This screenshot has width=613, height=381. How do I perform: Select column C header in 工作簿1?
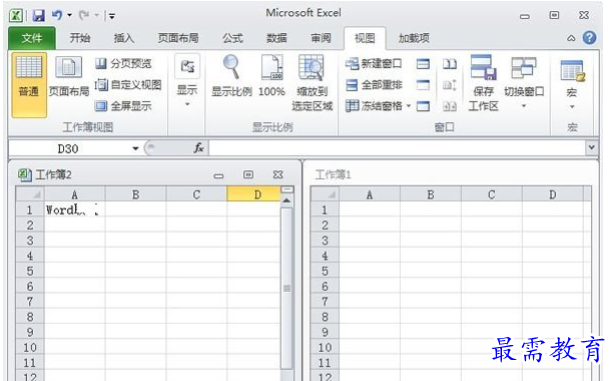pos(491,195)
